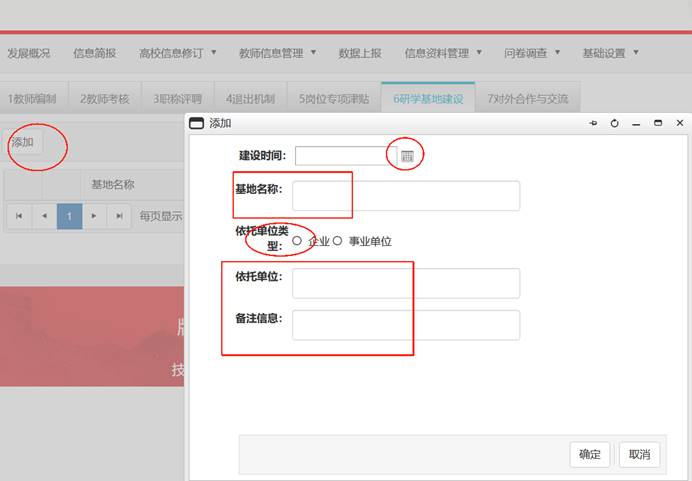692x481 pixels.
Task: Jump to last page of grid
Action: [119, 216]
